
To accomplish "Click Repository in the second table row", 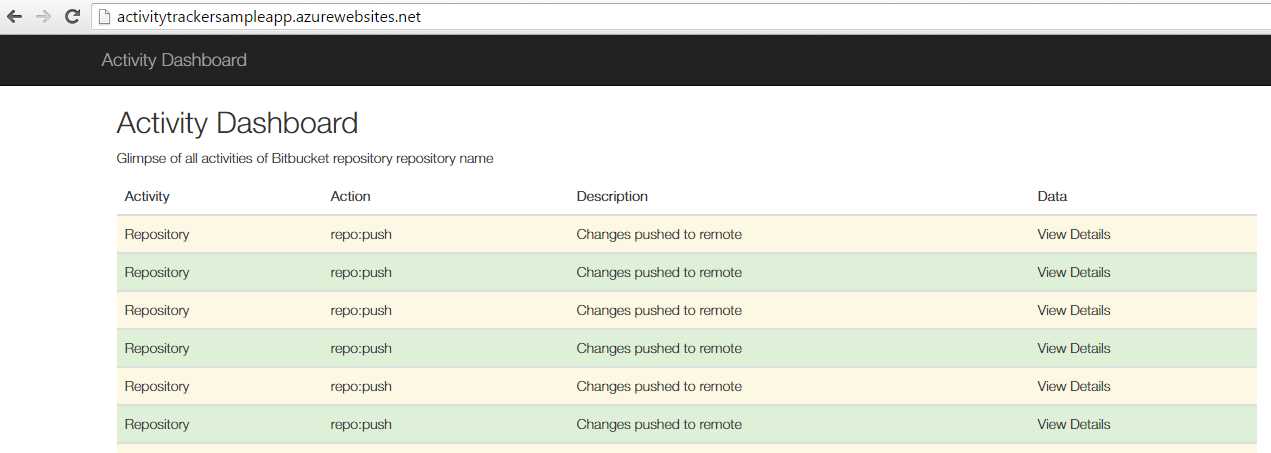I will click(x=157, y=272).
